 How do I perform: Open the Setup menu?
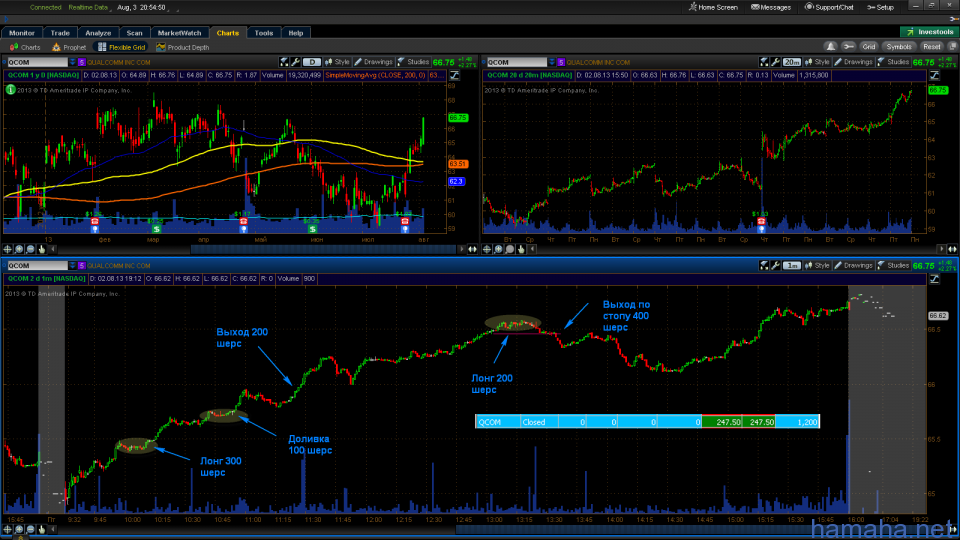coord(880,7)
